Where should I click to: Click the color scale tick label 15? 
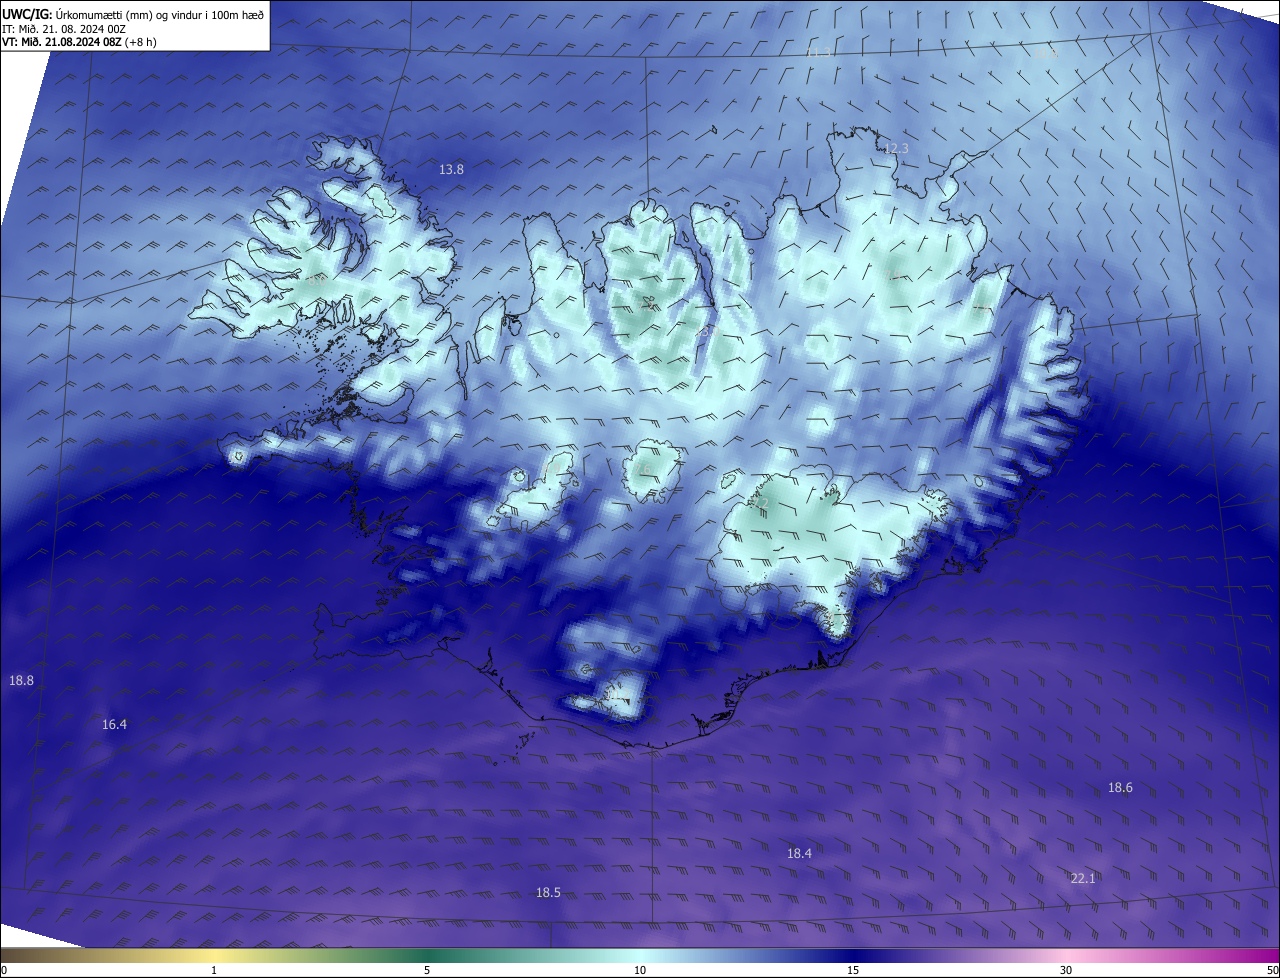pyautogui.click(x=853, y=970)
